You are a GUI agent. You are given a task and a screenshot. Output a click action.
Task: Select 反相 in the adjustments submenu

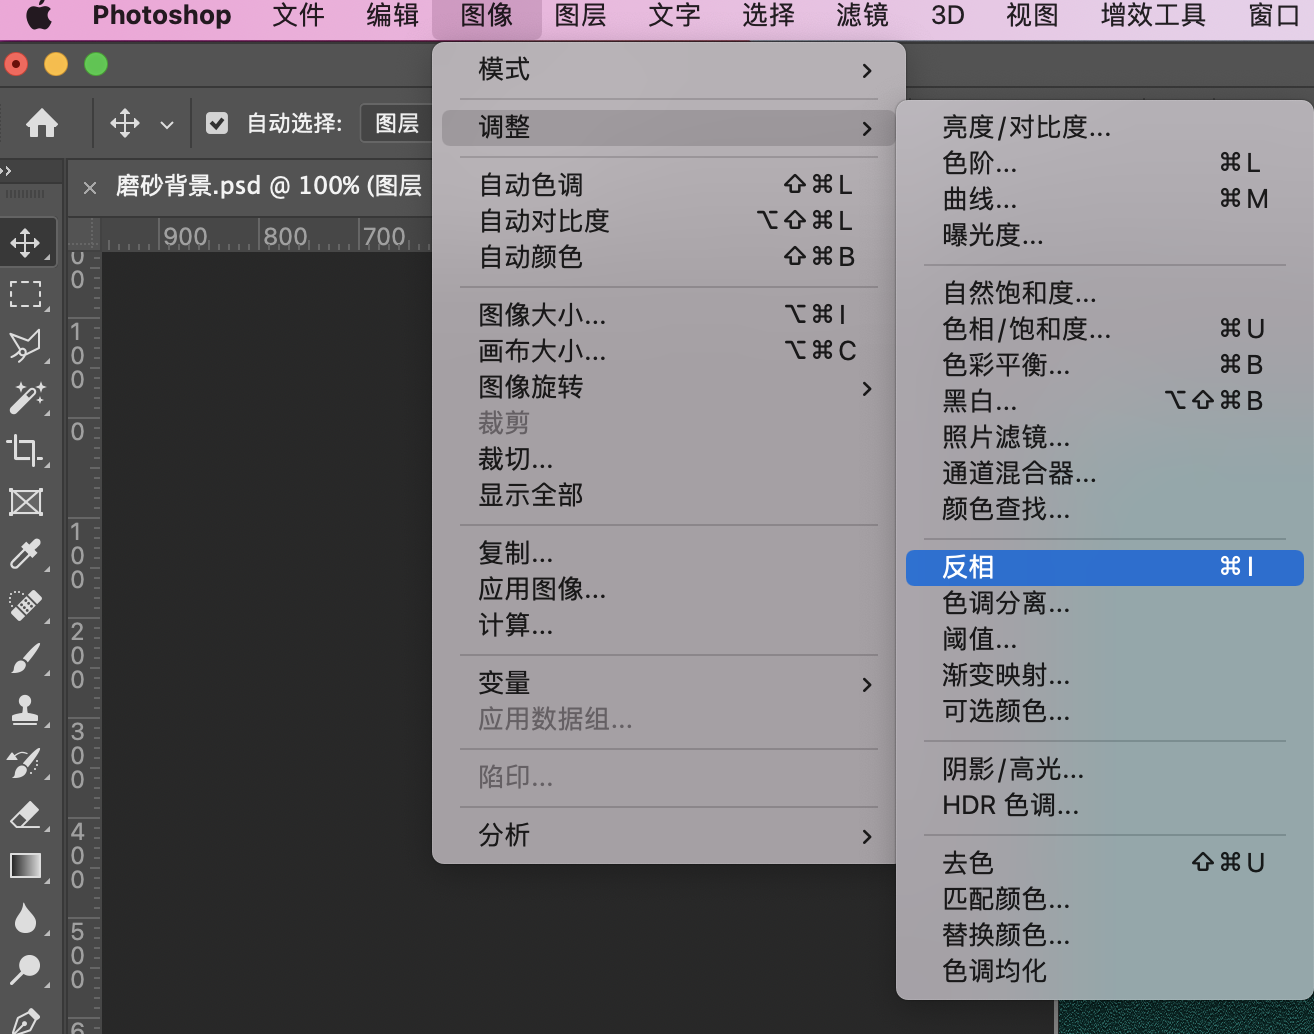[x=1105, y=567]
